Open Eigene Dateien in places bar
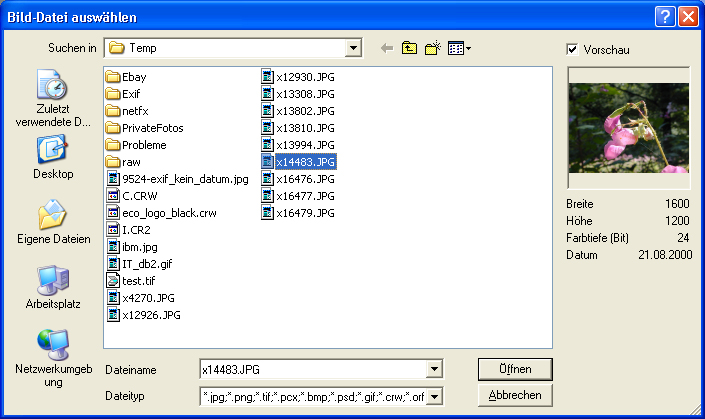This screenshot has width=705, height=419. (52, 224)
